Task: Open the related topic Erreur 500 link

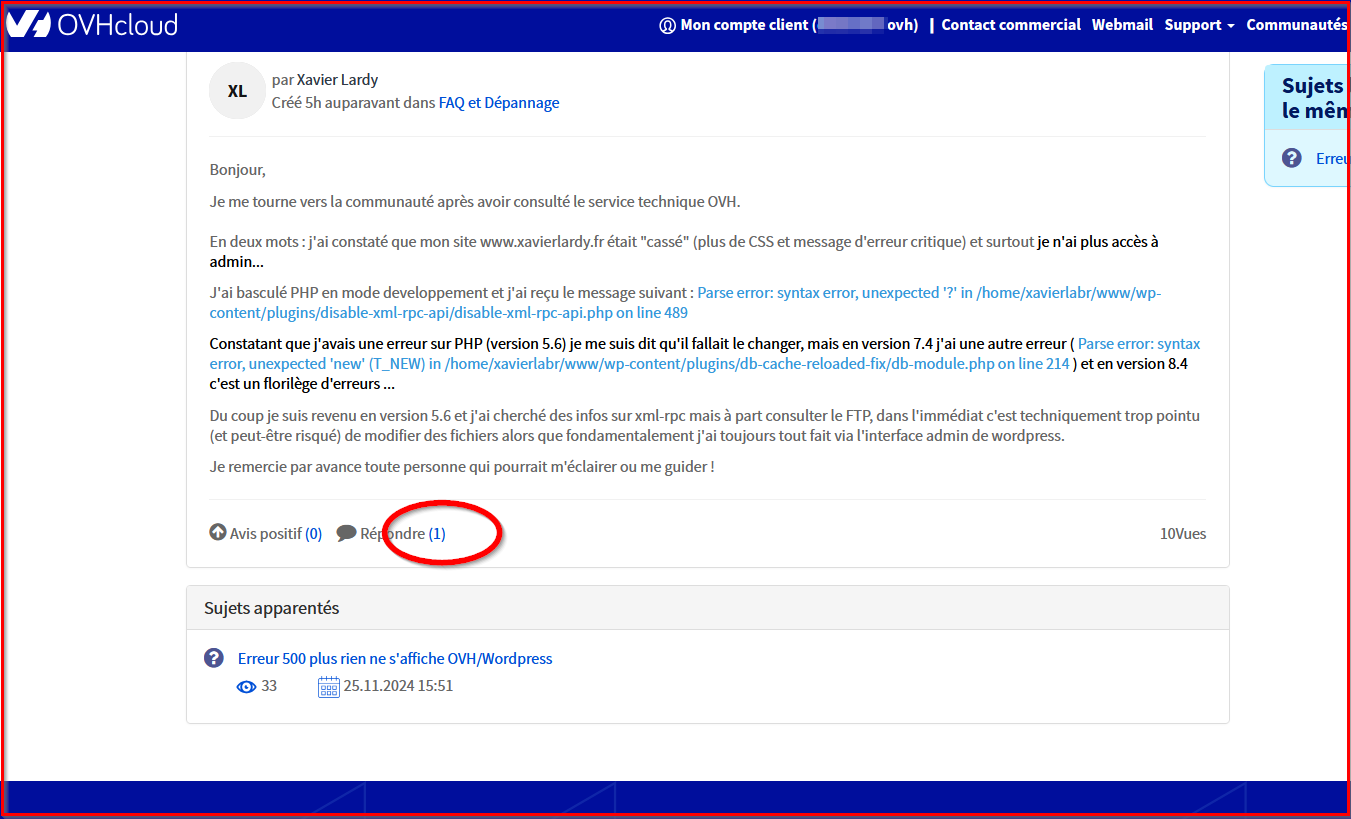Action: coord(395,659)
